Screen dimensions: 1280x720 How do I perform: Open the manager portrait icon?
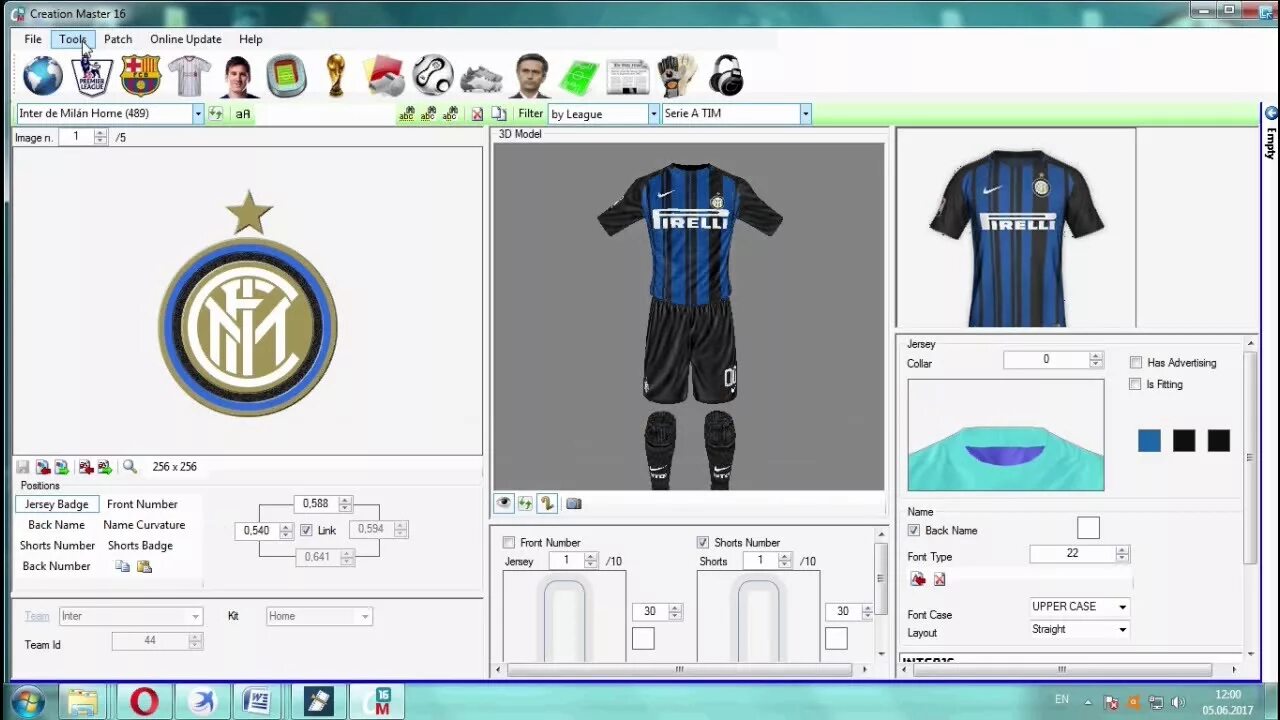point(531,76)
